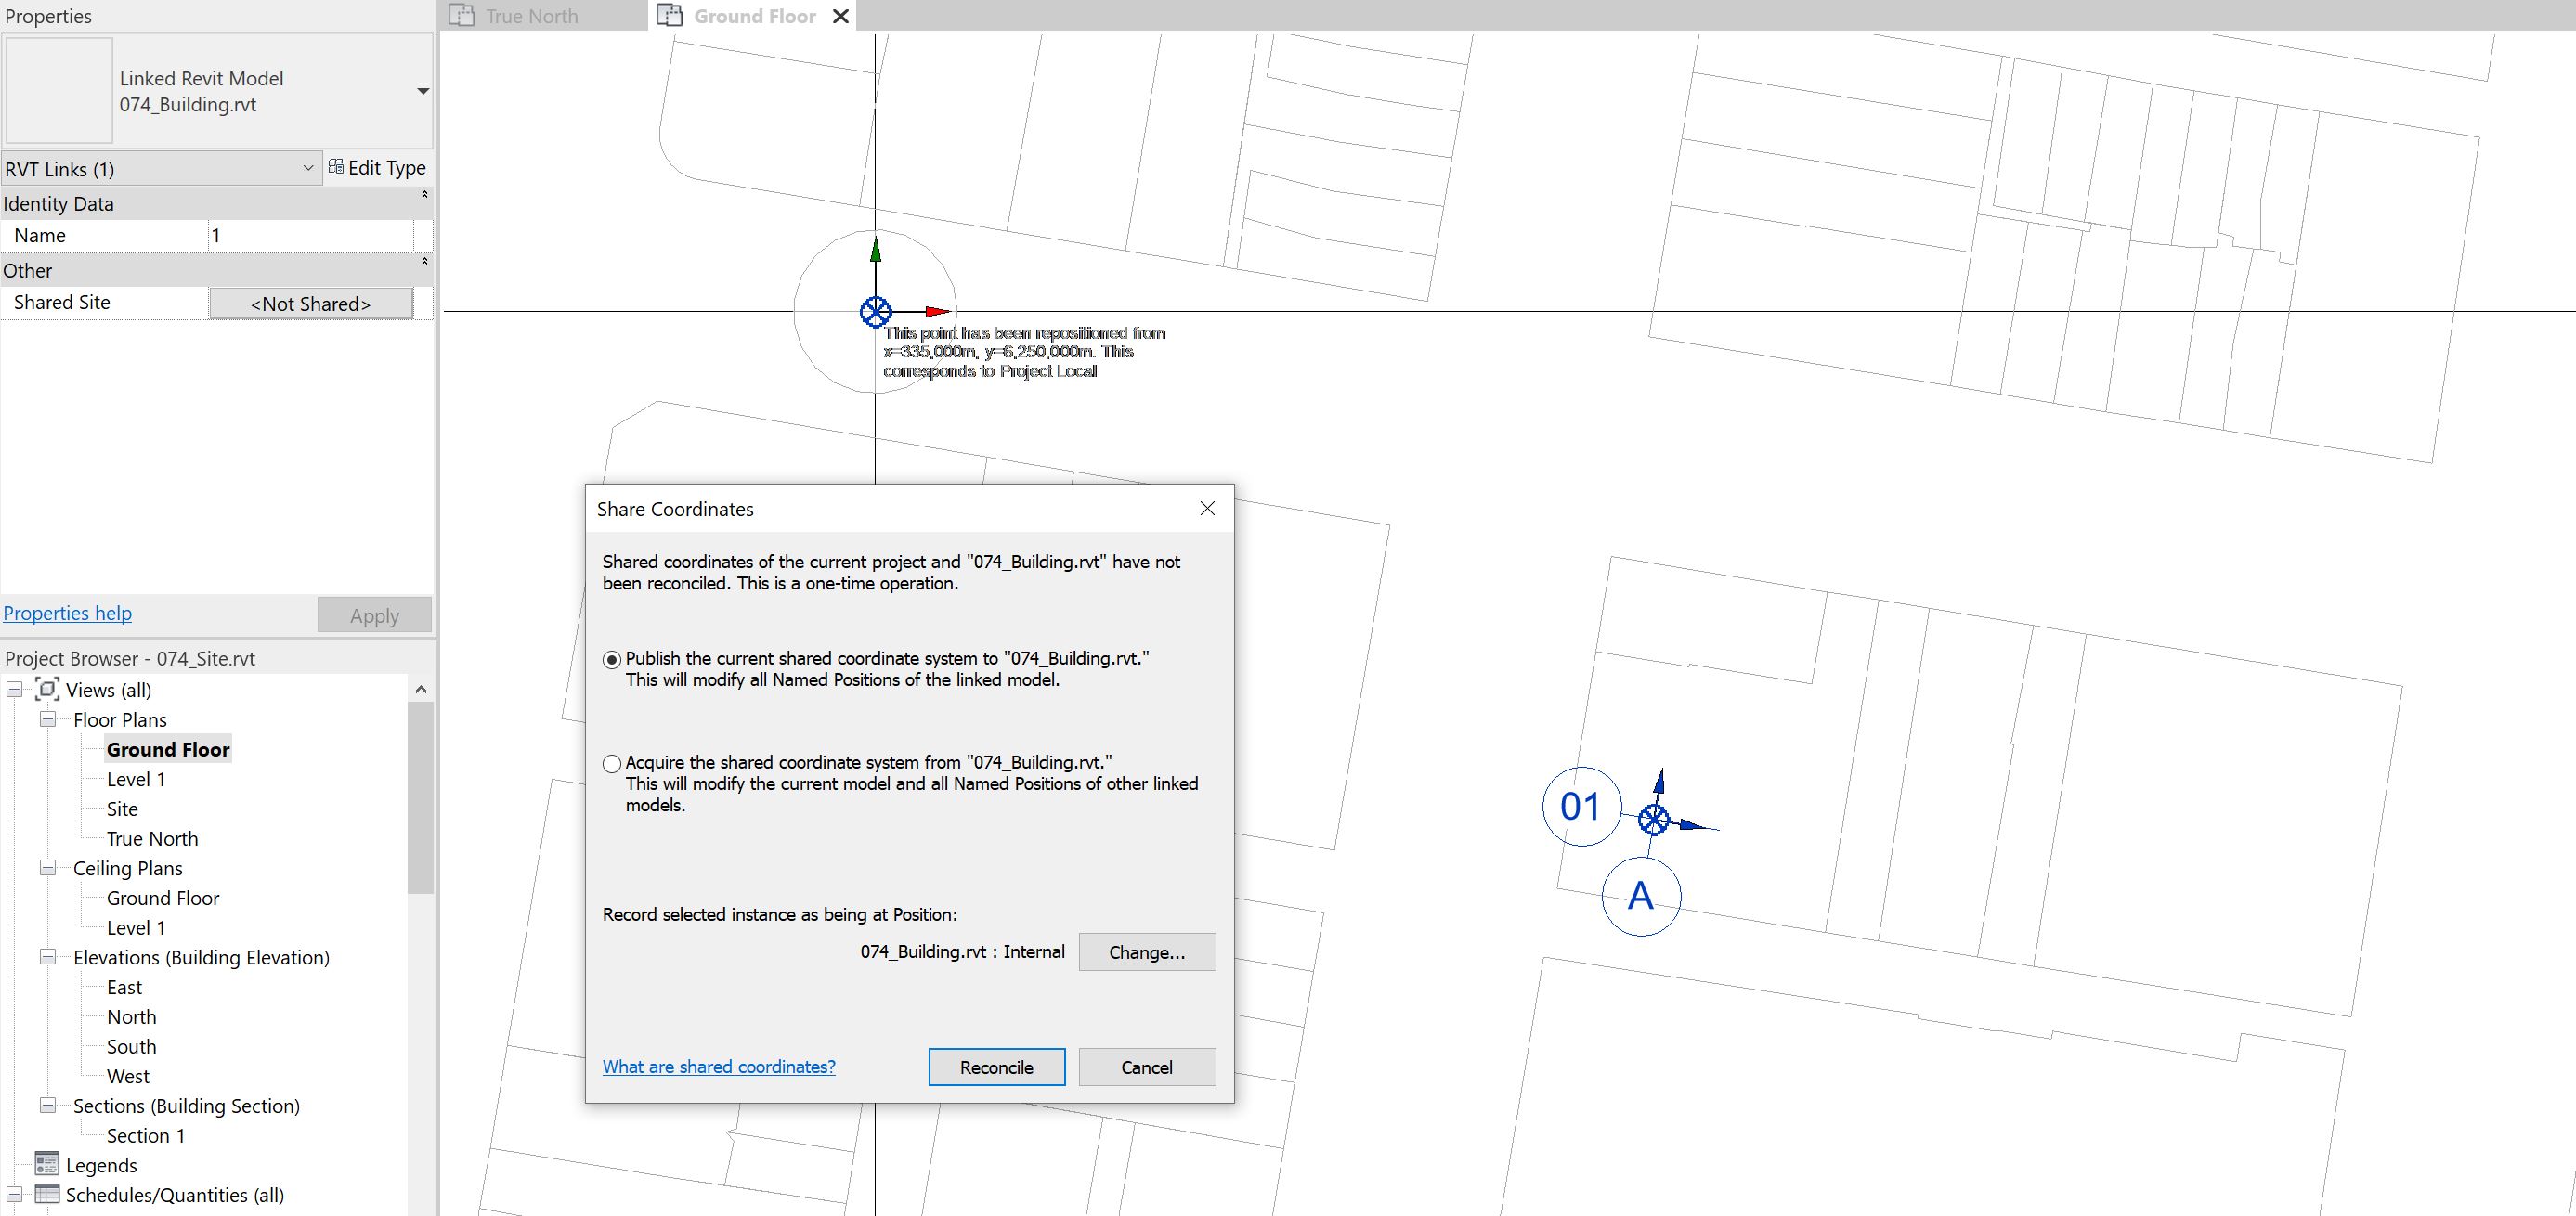
Task: Click the Reconcile button
Action: pos(996,1066)
